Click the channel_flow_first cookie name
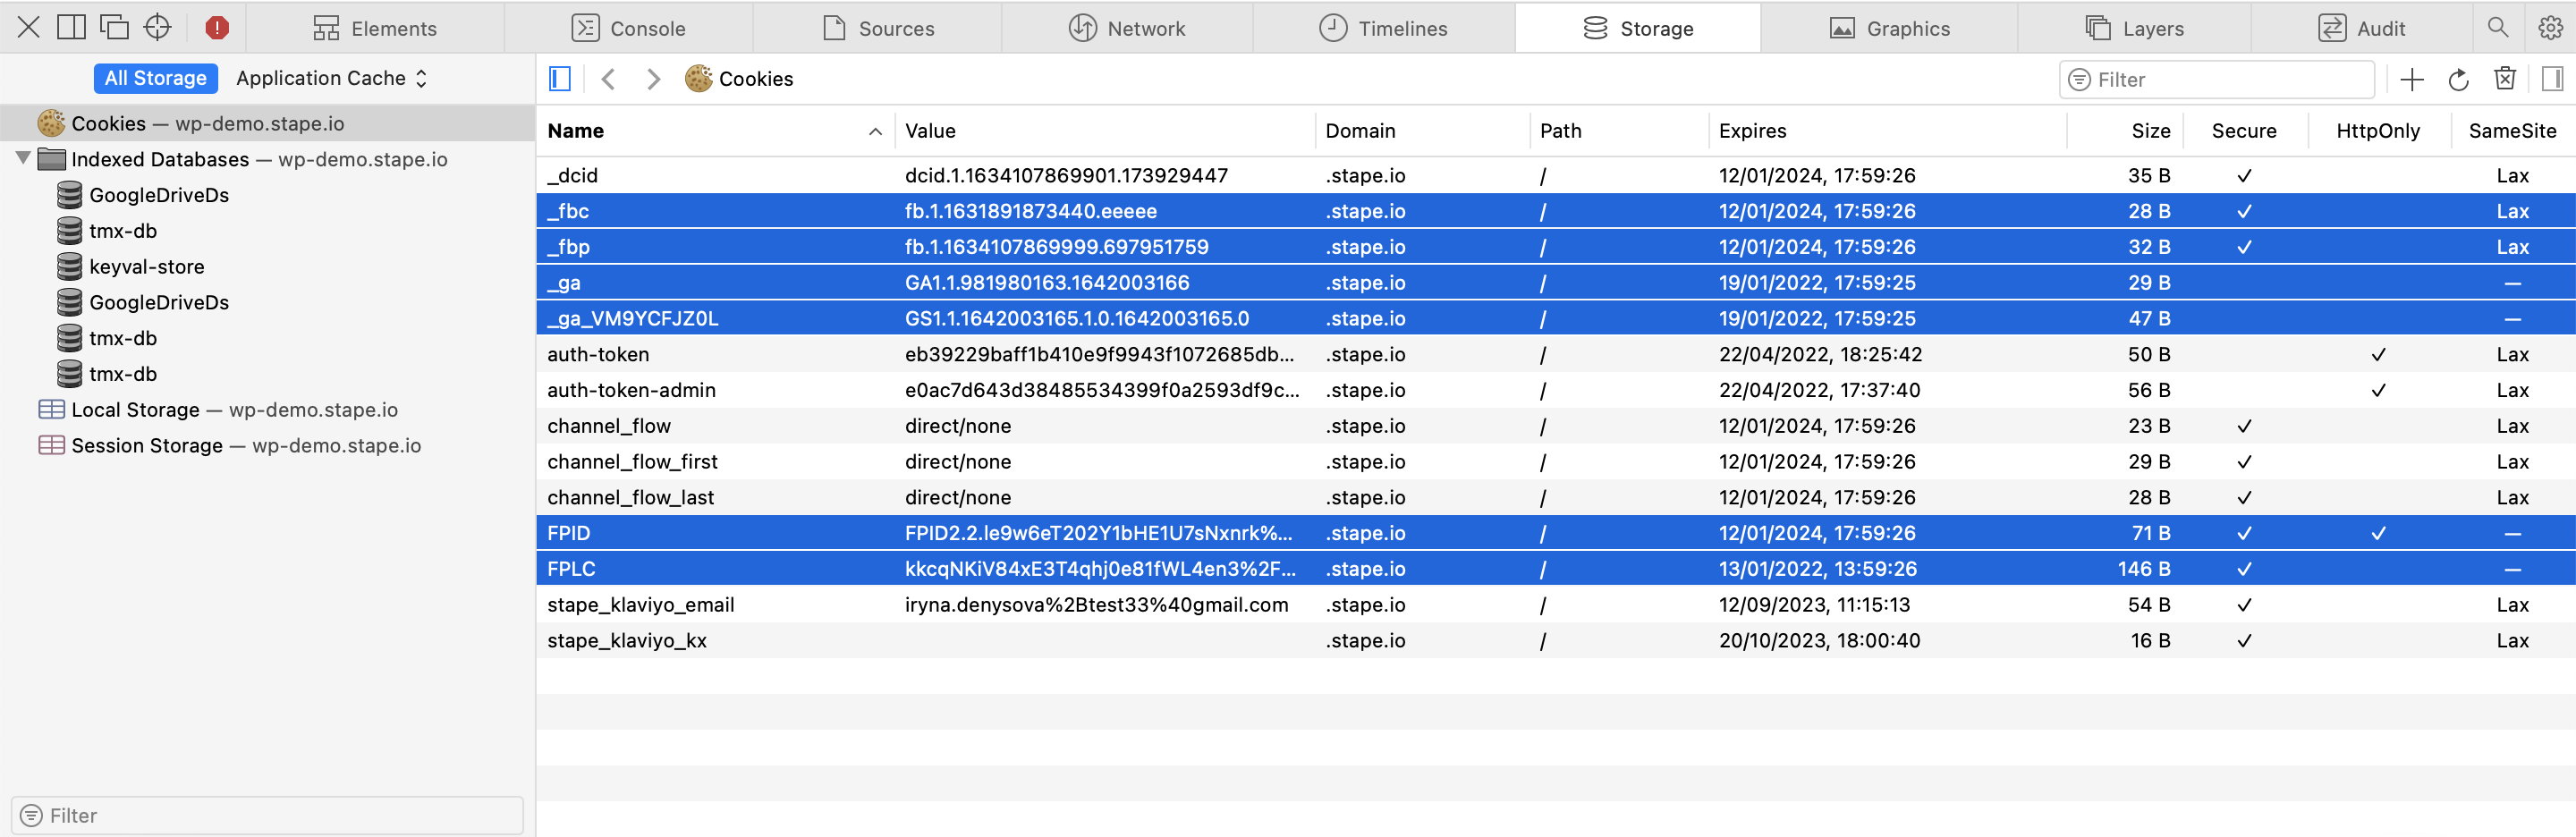2576x837 pixels. [632, 461]
